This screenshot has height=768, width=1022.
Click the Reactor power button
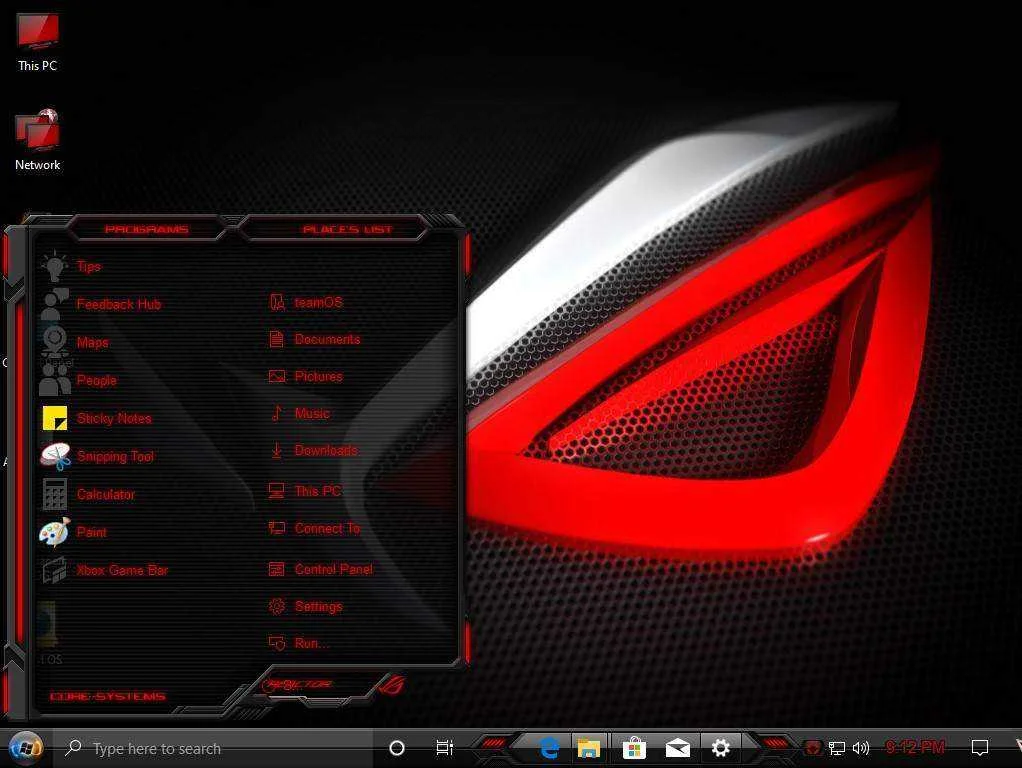tap(298, 685)
